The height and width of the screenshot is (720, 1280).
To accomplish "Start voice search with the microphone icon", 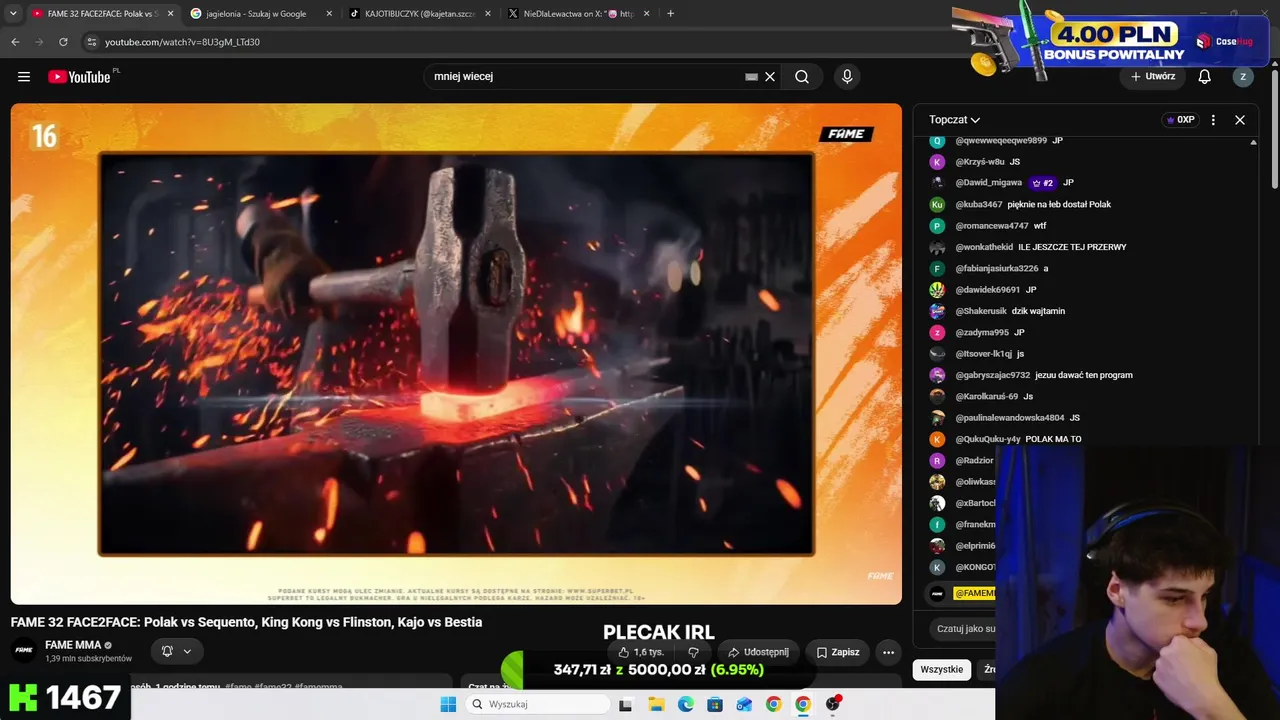I will coord(847,77).
